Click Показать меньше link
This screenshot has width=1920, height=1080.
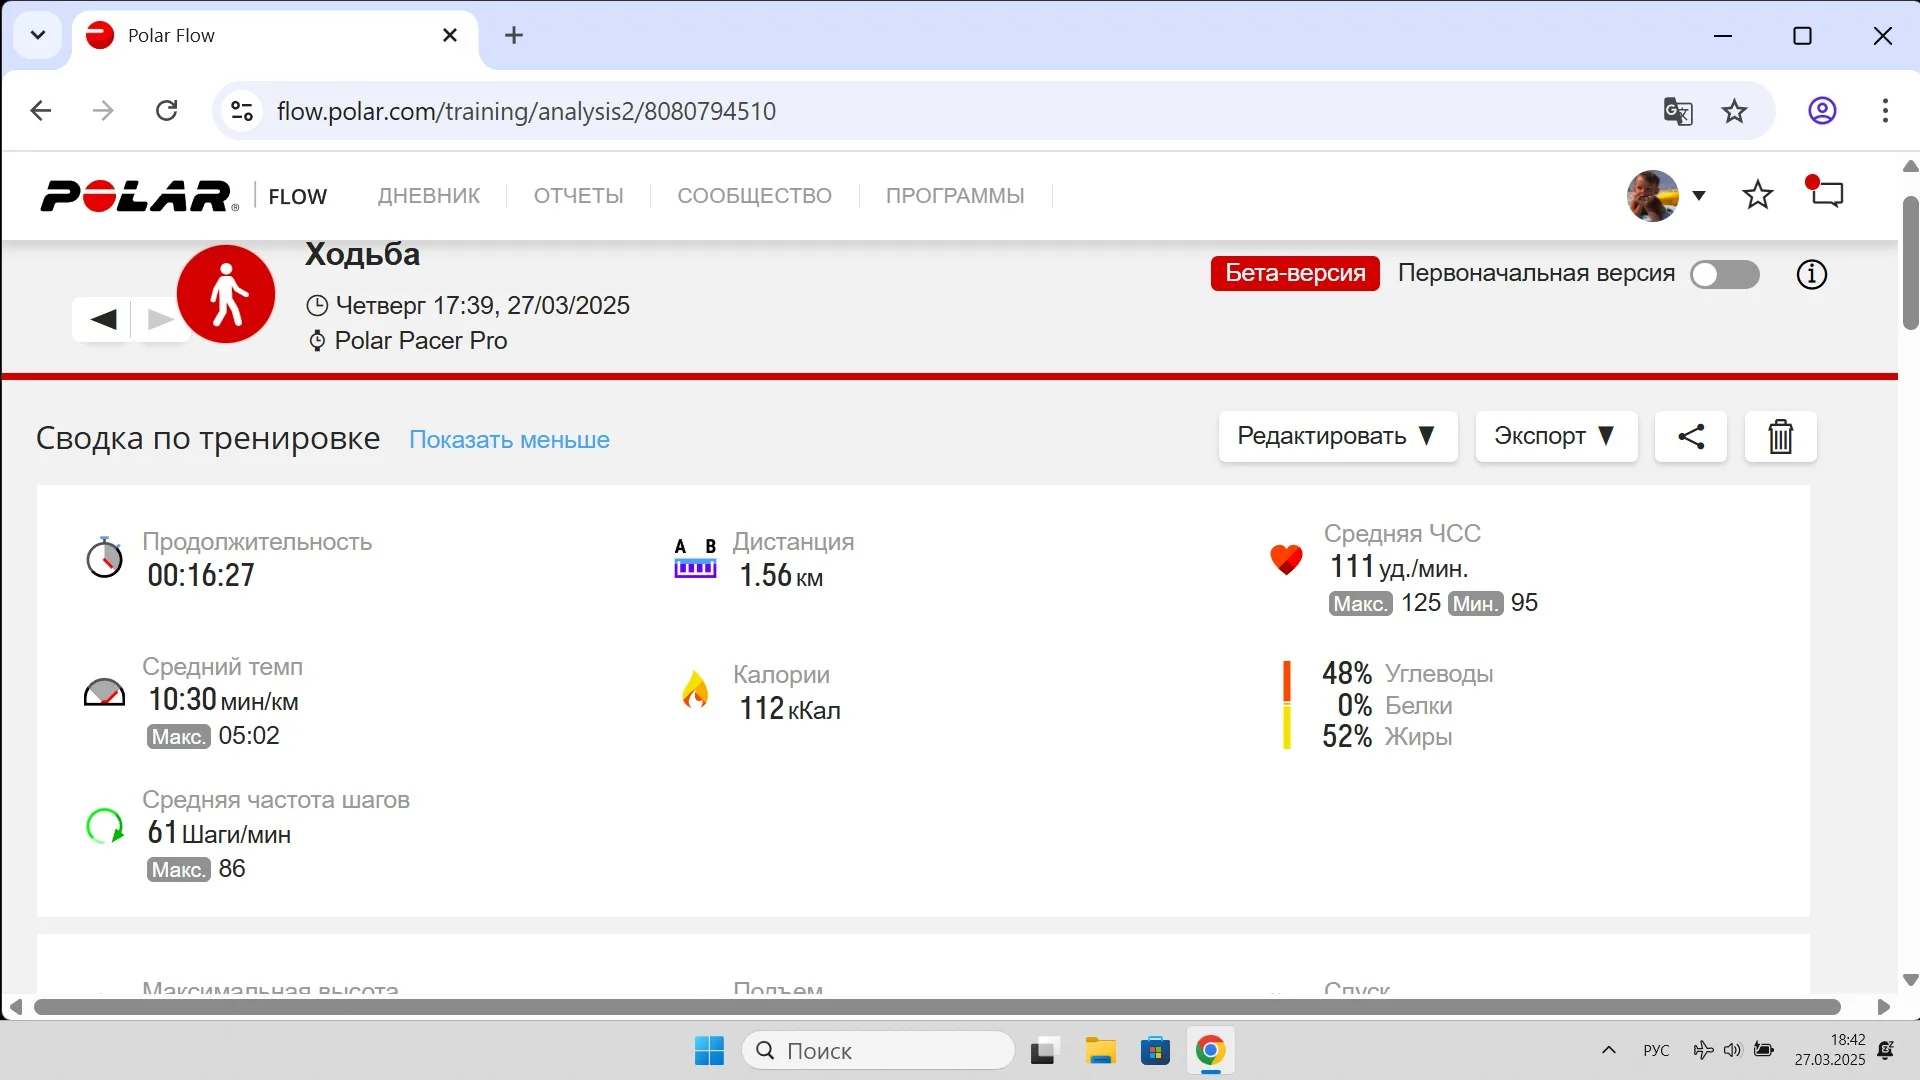[x=509, y=440]
